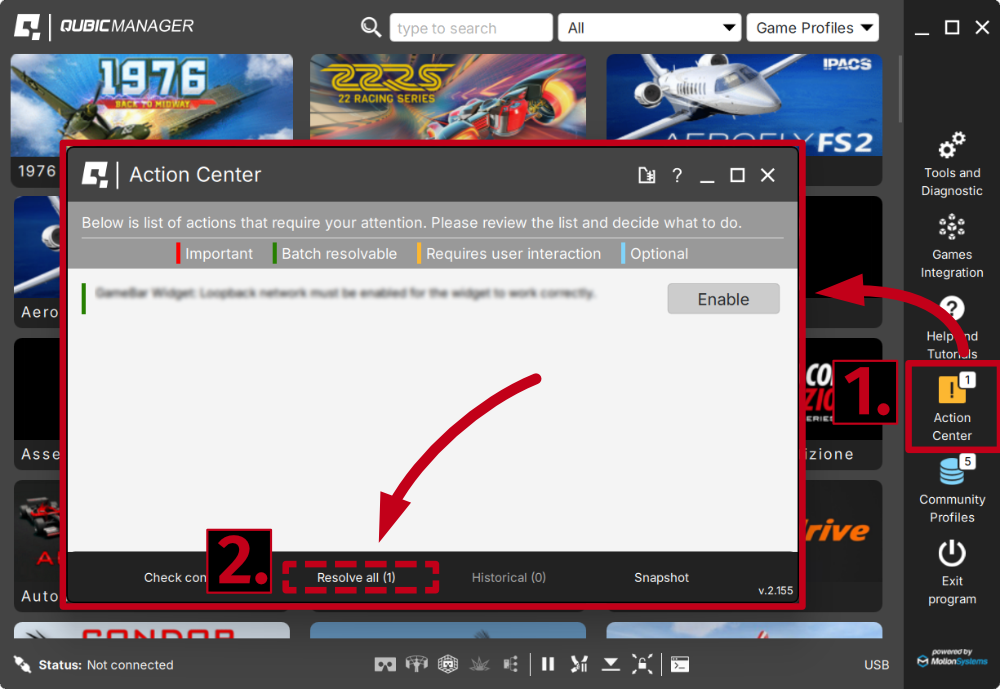
Task: Expand the Game Profiles dropdown
Action: [812, 27]
